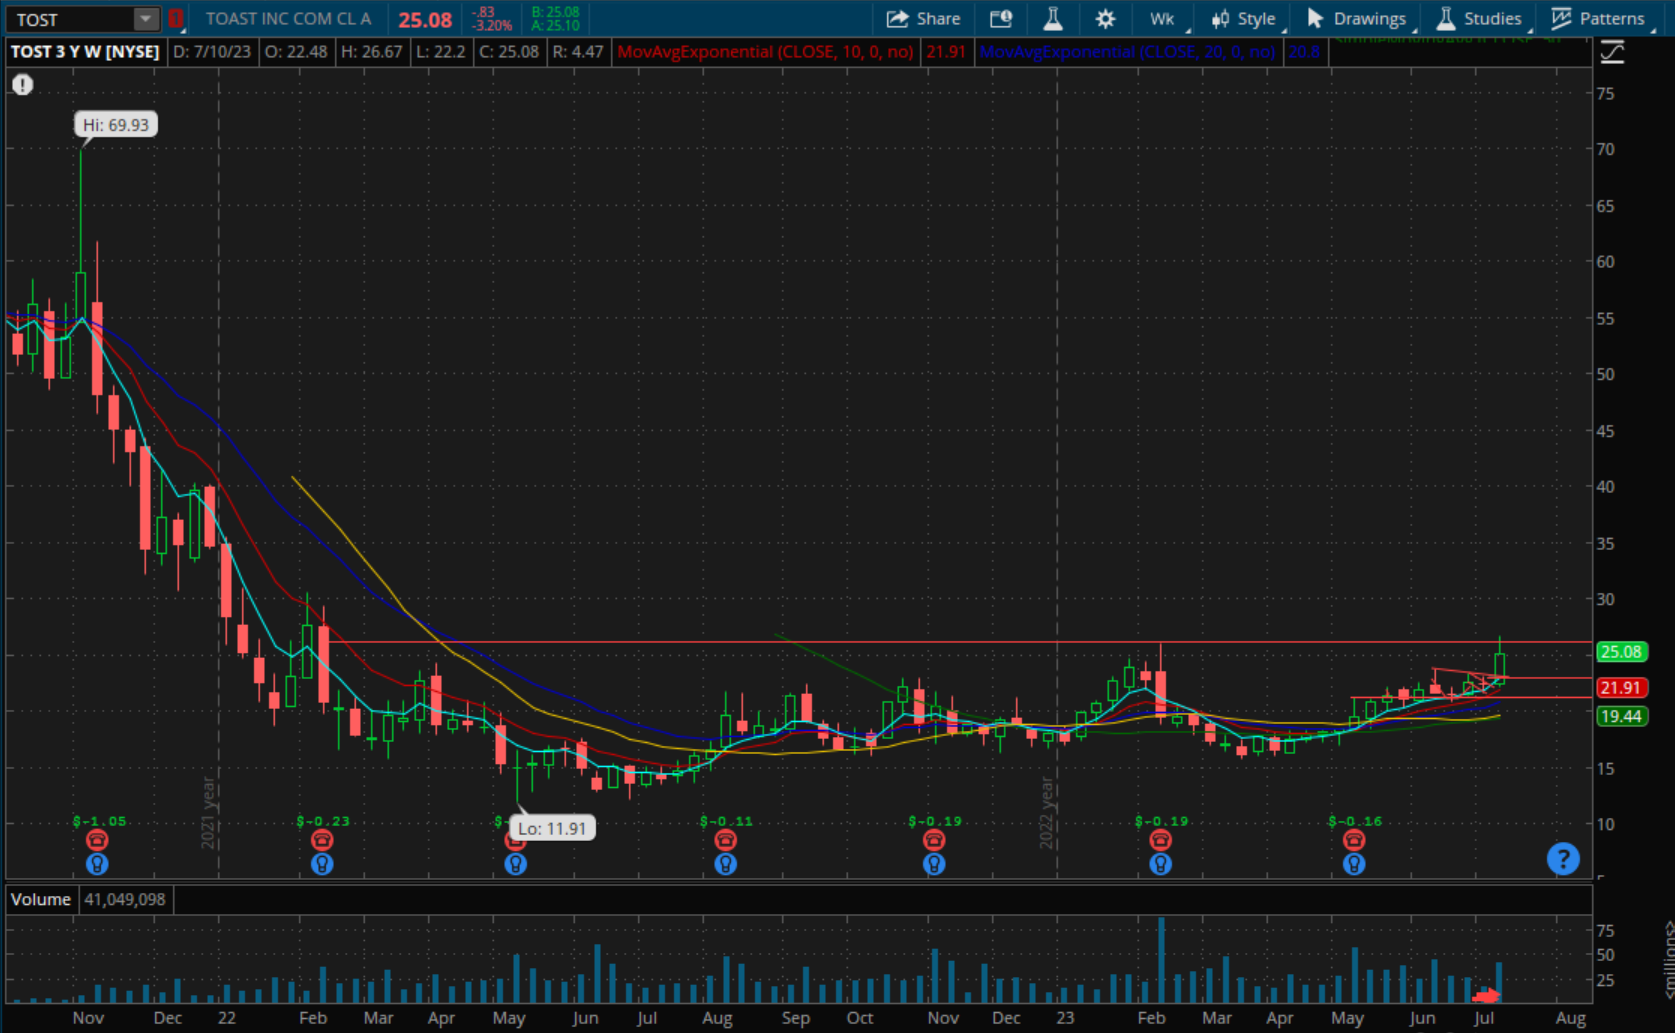
Task: Click the R: 4.47 range value
Action: (x=578, y=52)
